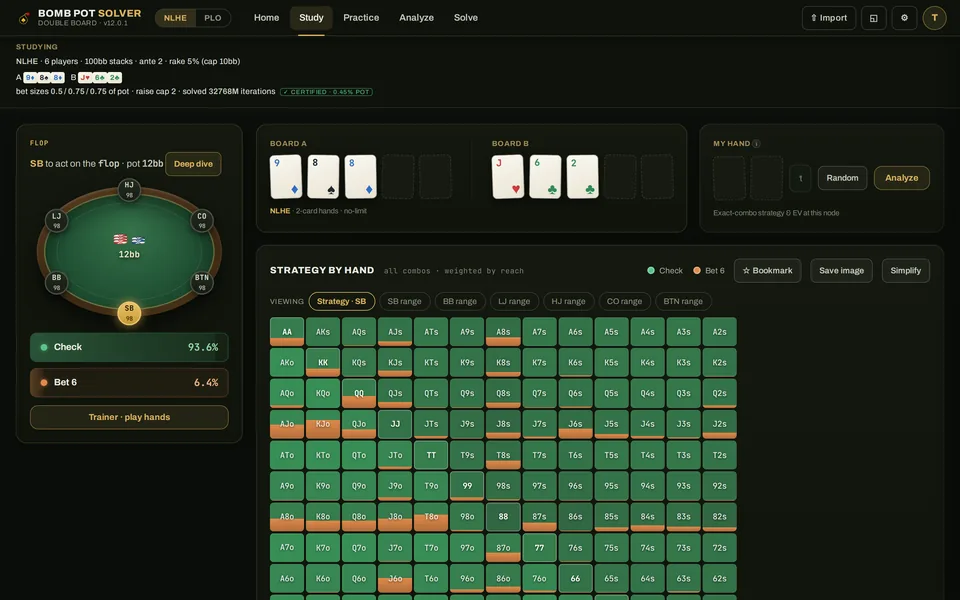Image resolution: width=960 pixels, height=600 pixels.
Task: Select the highlighted SB seat on the table
Action: coord(129,313)
